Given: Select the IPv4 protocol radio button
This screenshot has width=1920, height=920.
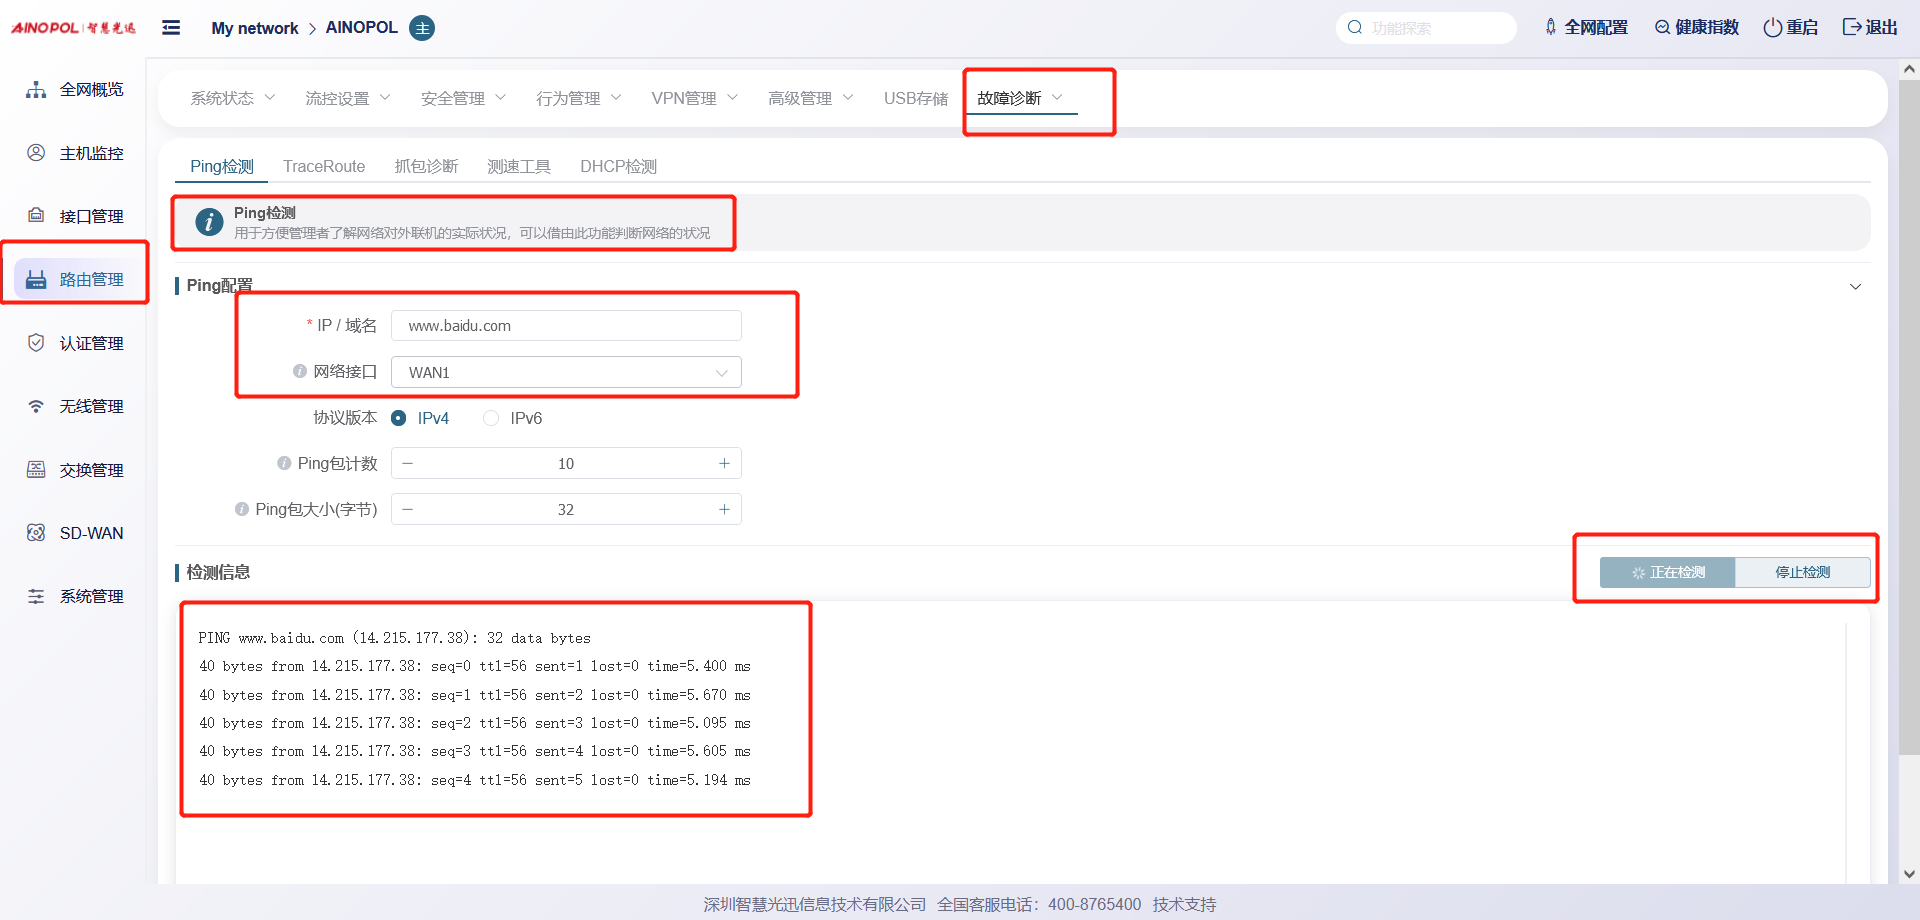Looking at the screenshot, I should [x=399, y=418].
